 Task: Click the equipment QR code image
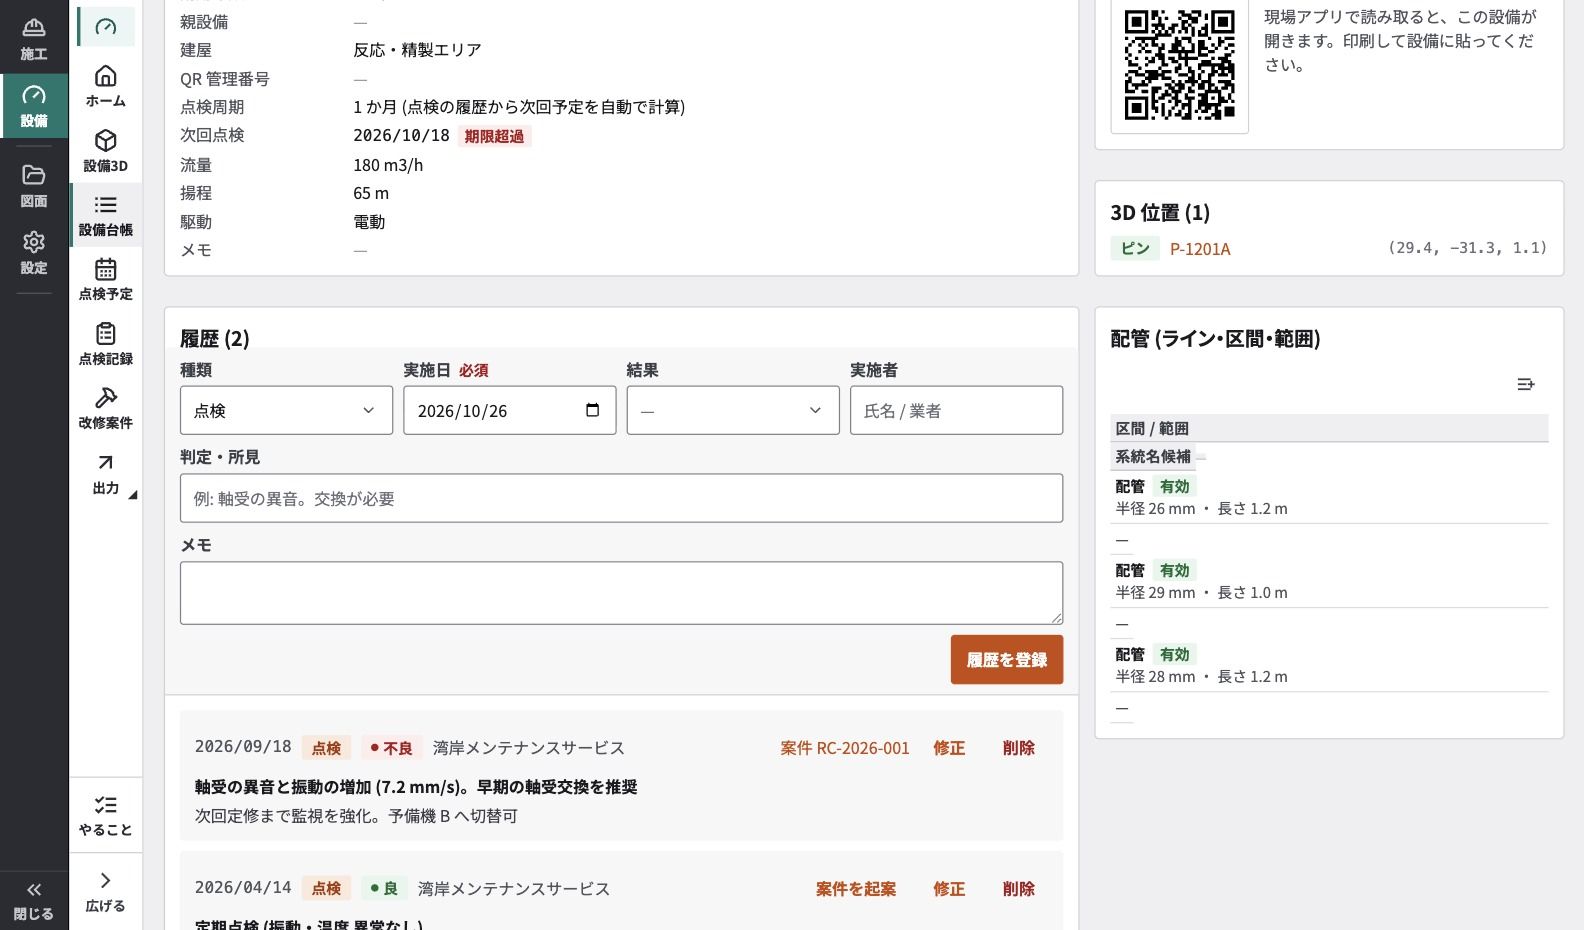[x=1180, y=65]
